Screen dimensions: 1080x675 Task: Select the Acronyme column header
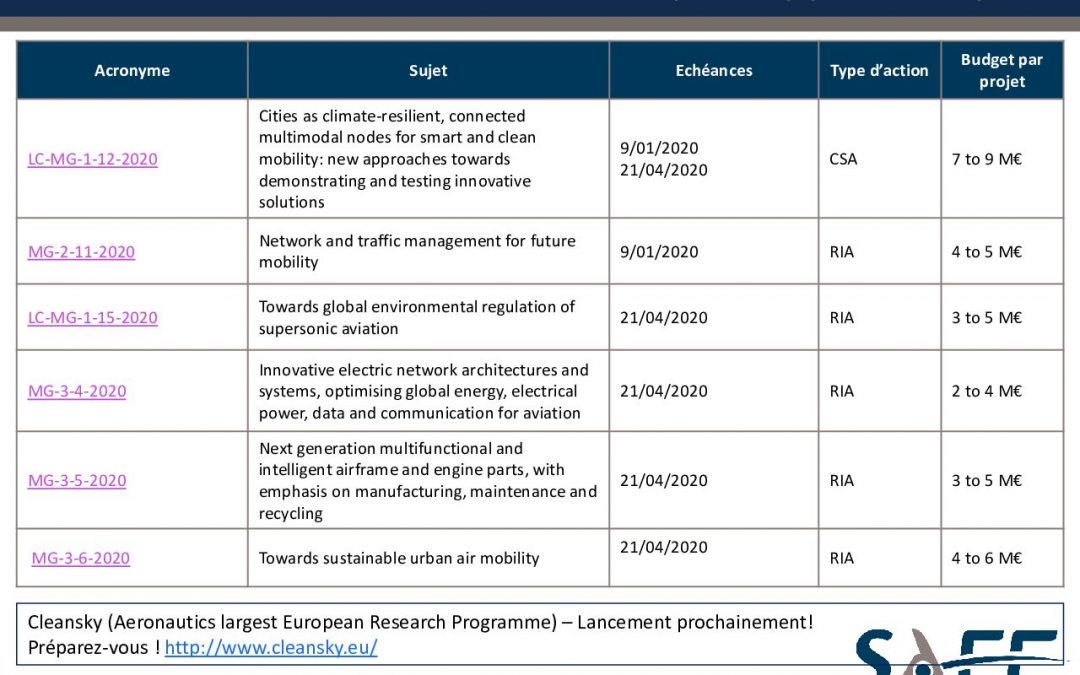coord(132,71)
